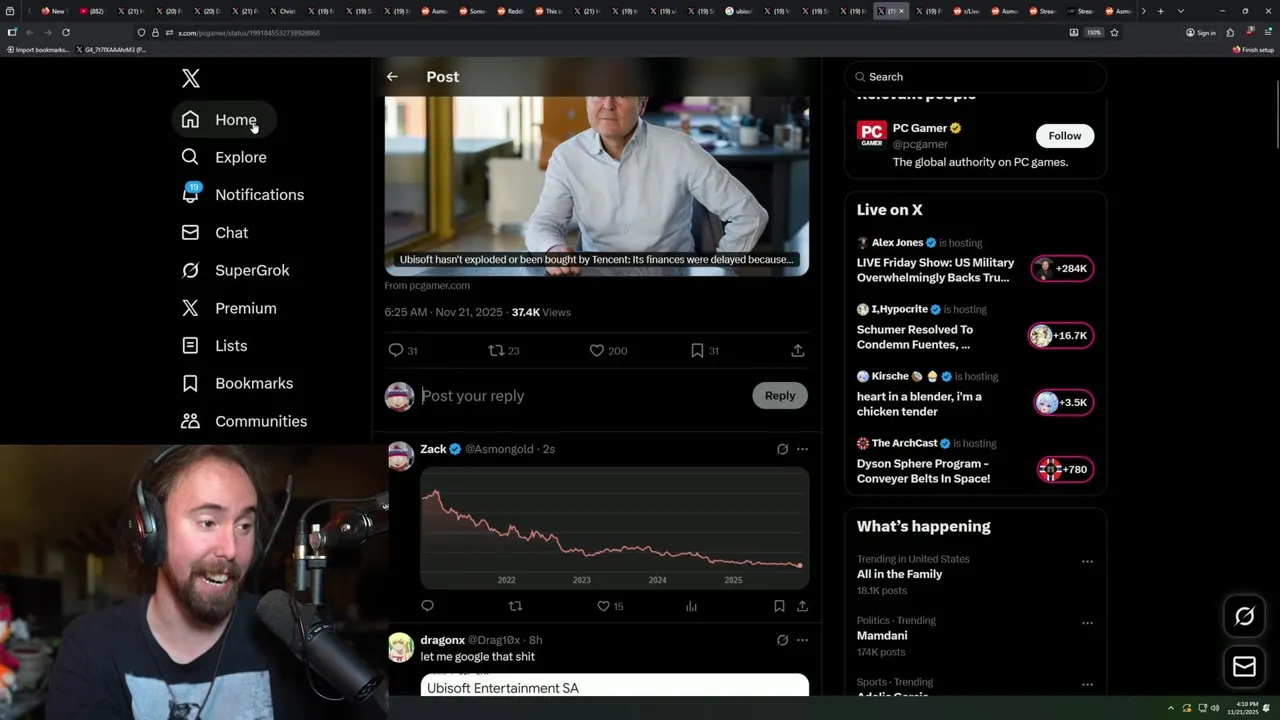Viewport: 1280px width, 720px height.
Task: Open SuperGrok in the sidebar
Action: [x=237, y=270]
